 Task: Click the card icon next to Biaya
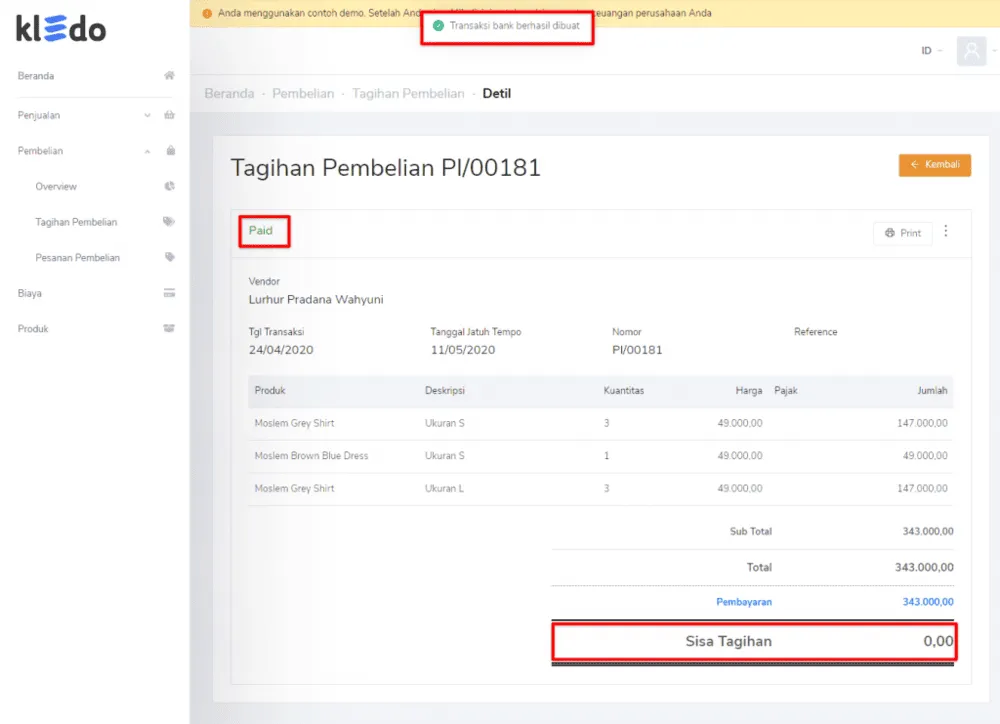click(x=169, y=292)
